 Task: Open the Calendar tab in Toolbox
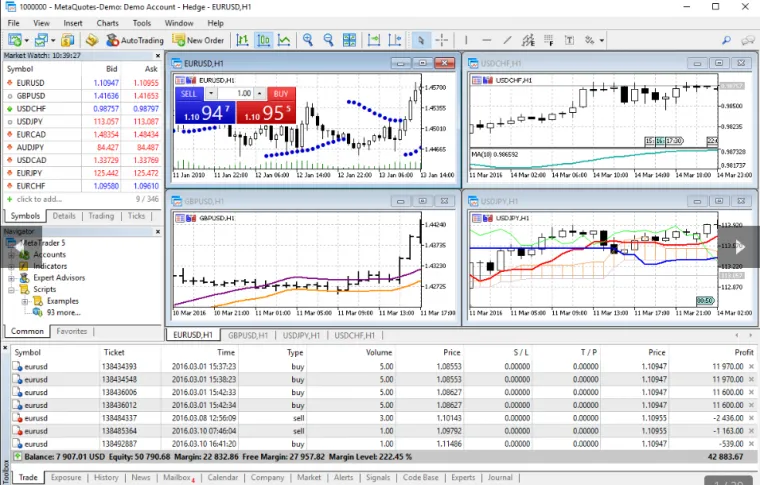point(222,478)
